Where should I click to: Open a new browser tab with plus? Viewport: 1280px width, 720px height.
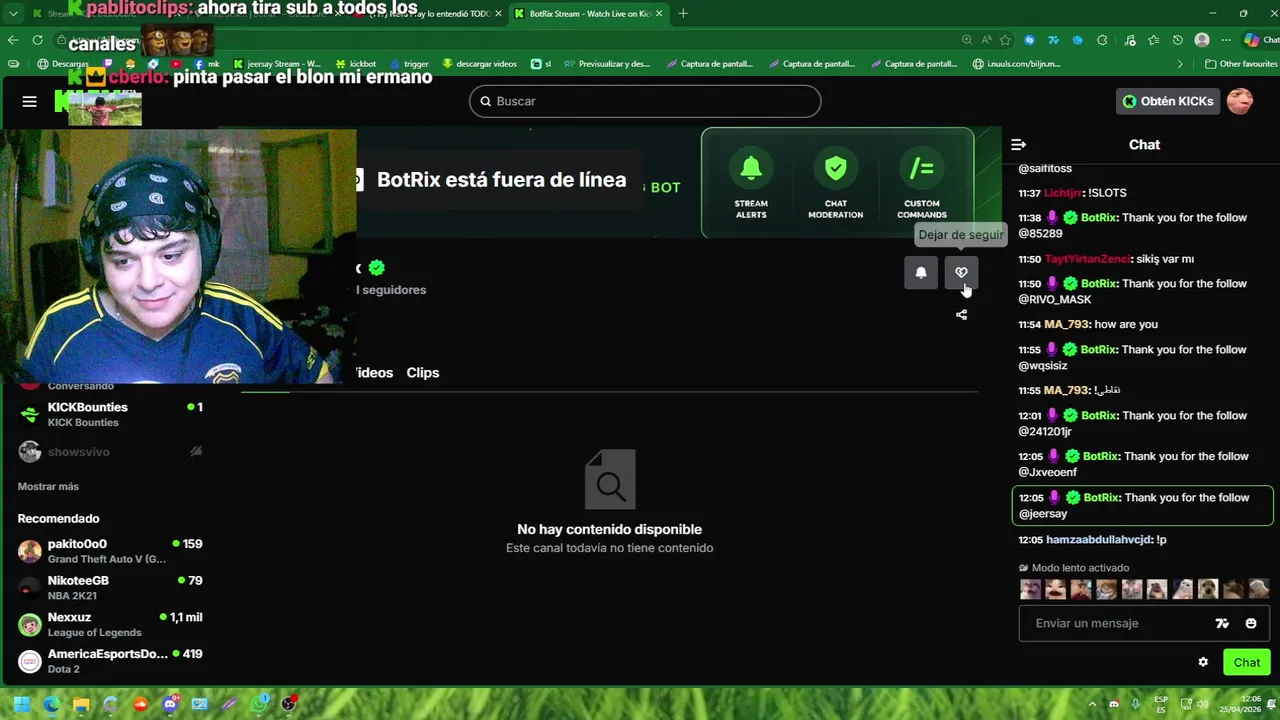pyautogui.click(x=683, y=14)
